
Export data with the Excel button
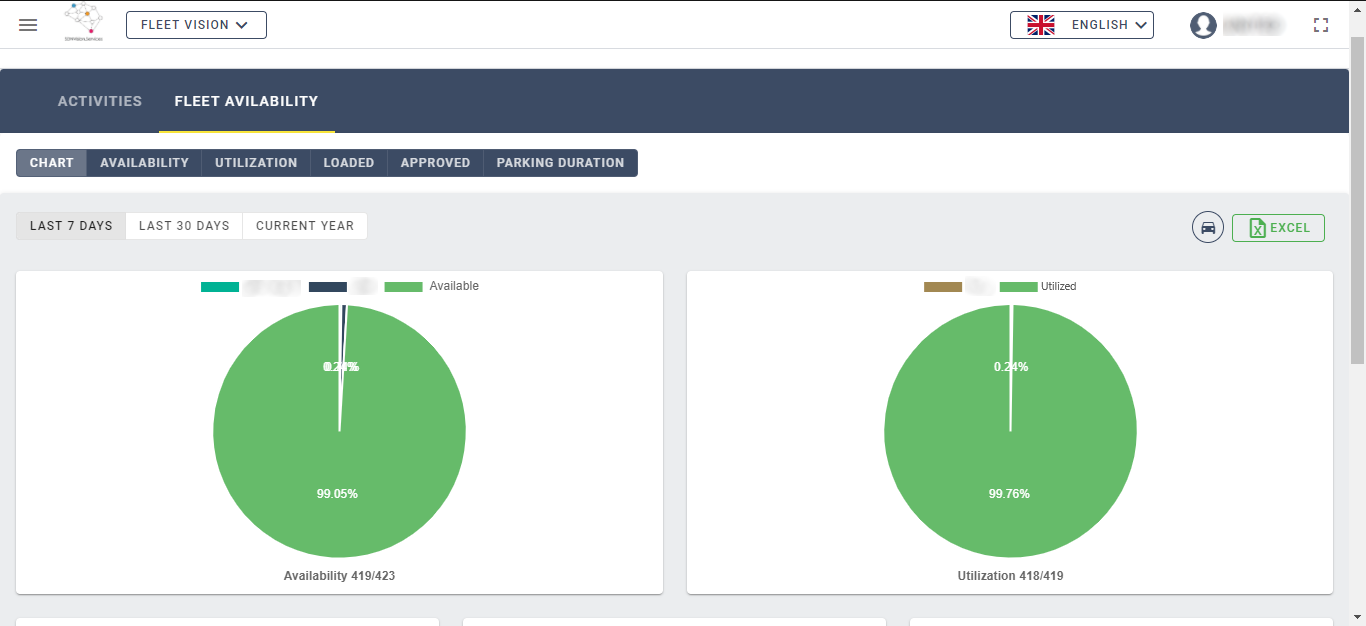click(1278, 228)
